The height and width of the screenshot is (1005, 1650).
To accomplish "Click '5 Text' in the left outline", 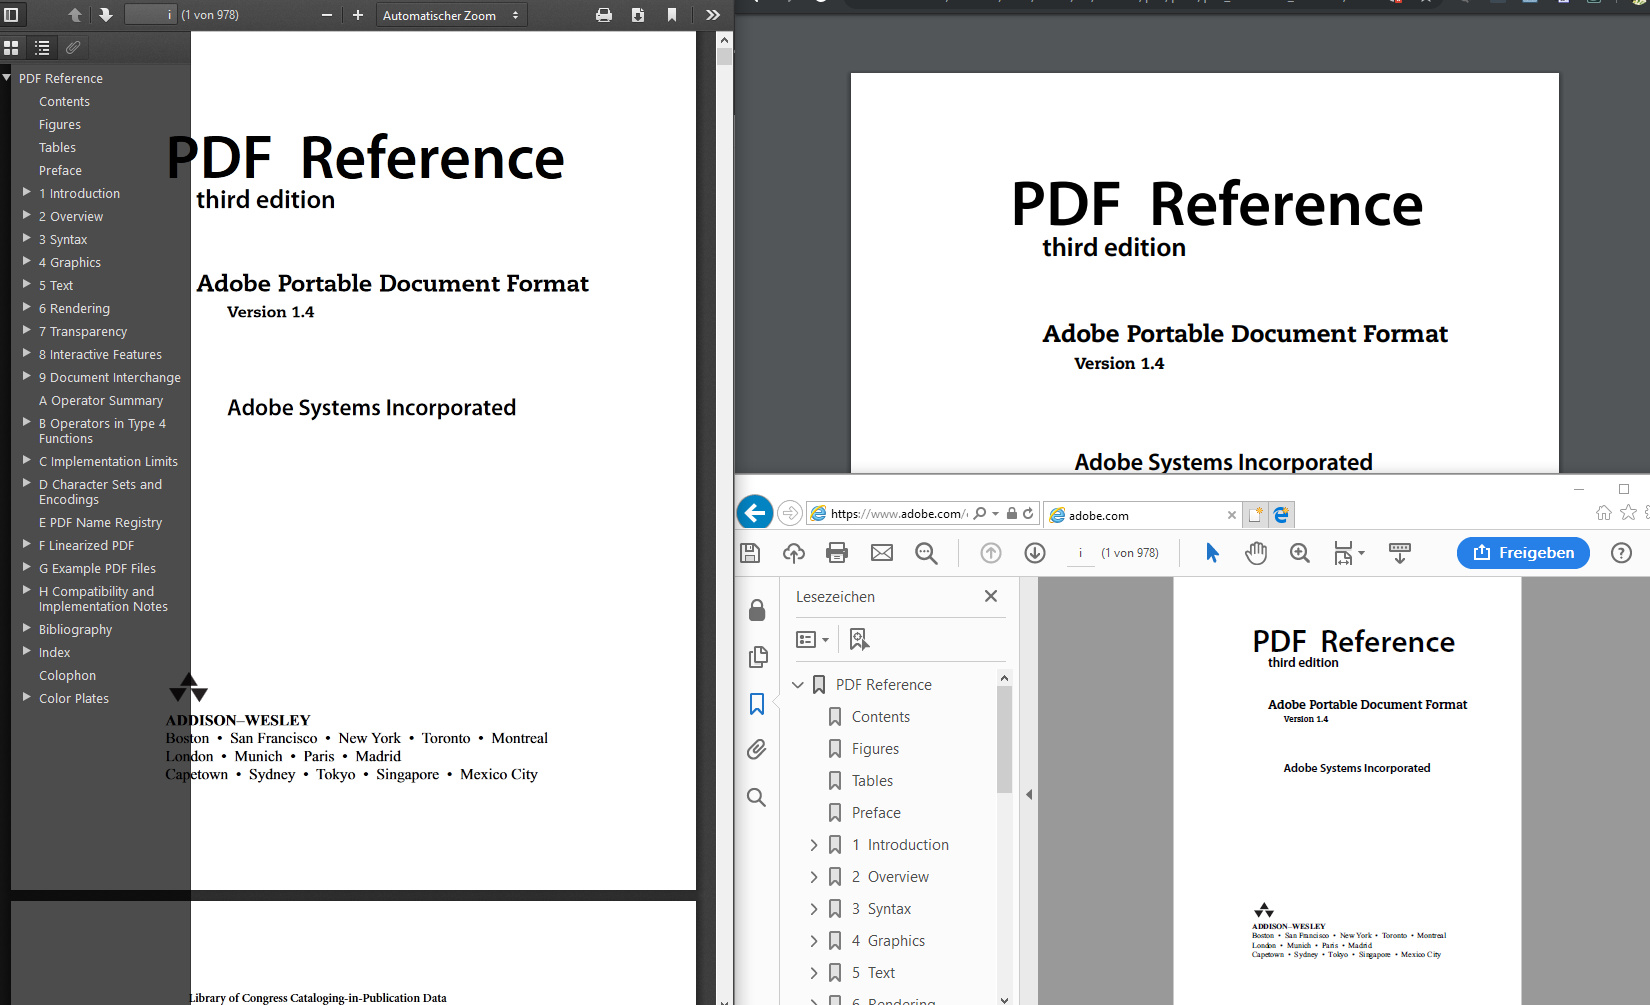I will (56, 286).
